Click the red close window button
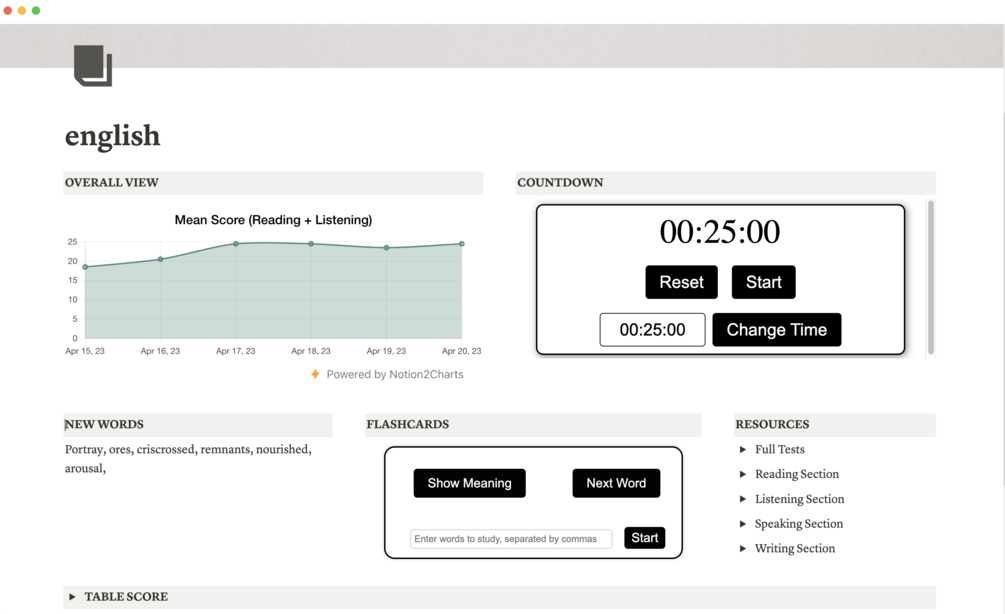Viewport: 1005px width, 614px height. click(8, 10)
